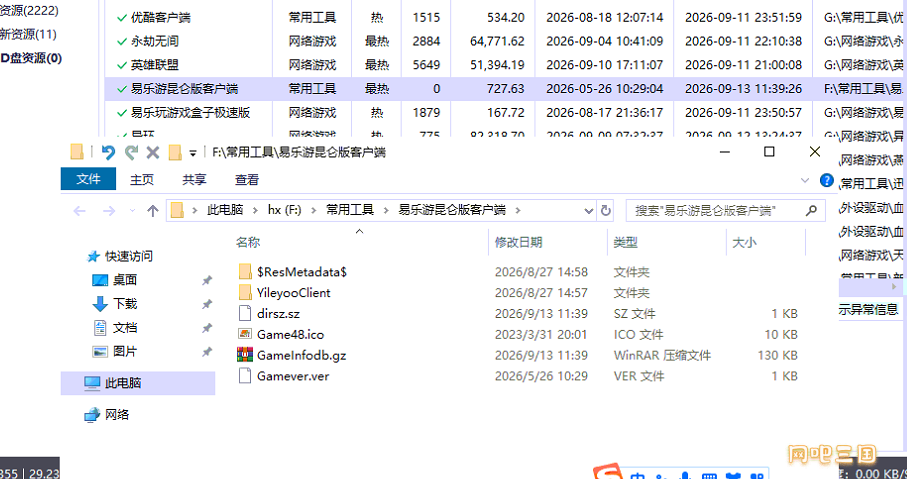Image resolution: width=907 pixels, height=479 pixels.
Task: Select the $ResMetadata$ folder icon
Action: click(245, 271)
